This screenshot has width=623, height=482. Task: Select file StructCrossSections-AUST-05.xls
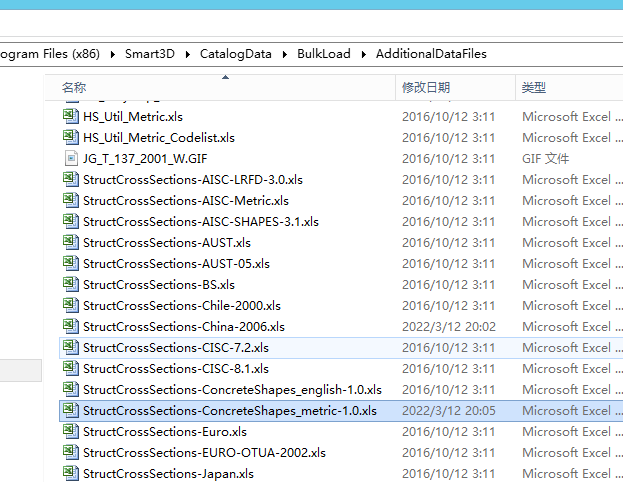[176, 264]
